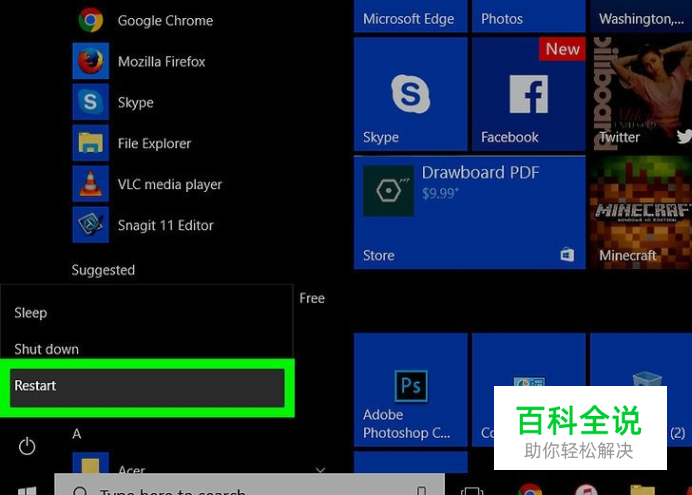Choose Sleep from the power menu
The height and width of the screenshot is (495, 692).
[x=147, y=313]
